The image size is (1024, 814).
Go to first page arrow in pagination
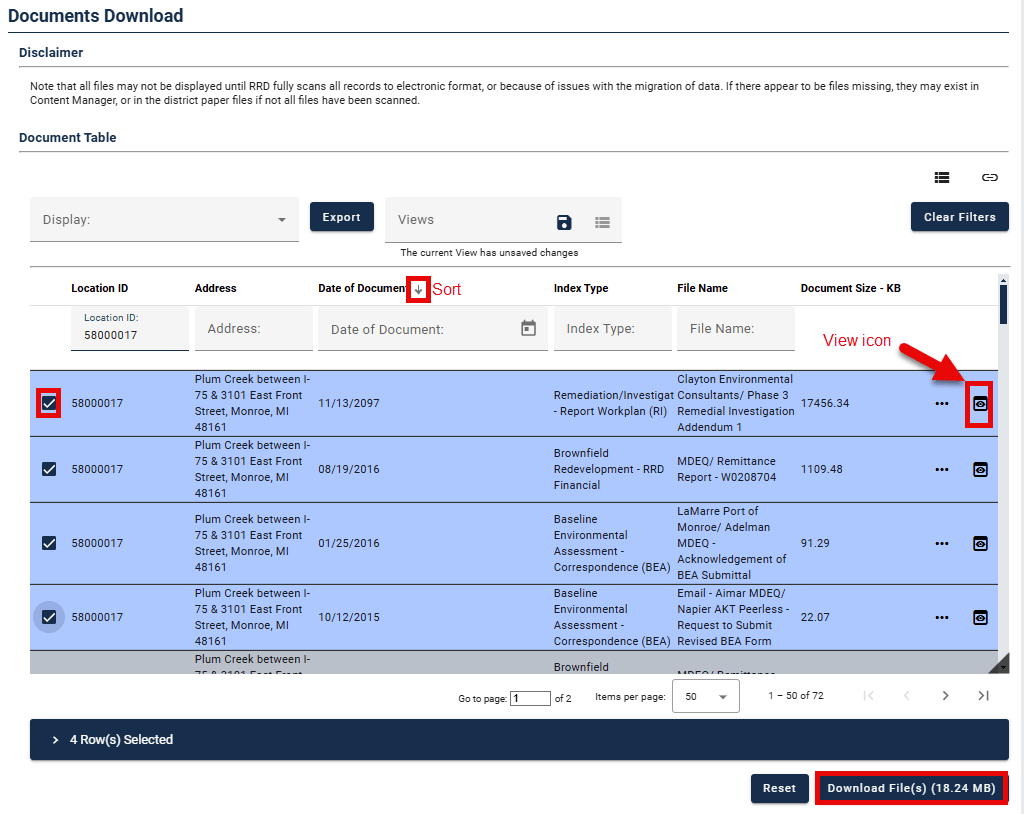868,696
